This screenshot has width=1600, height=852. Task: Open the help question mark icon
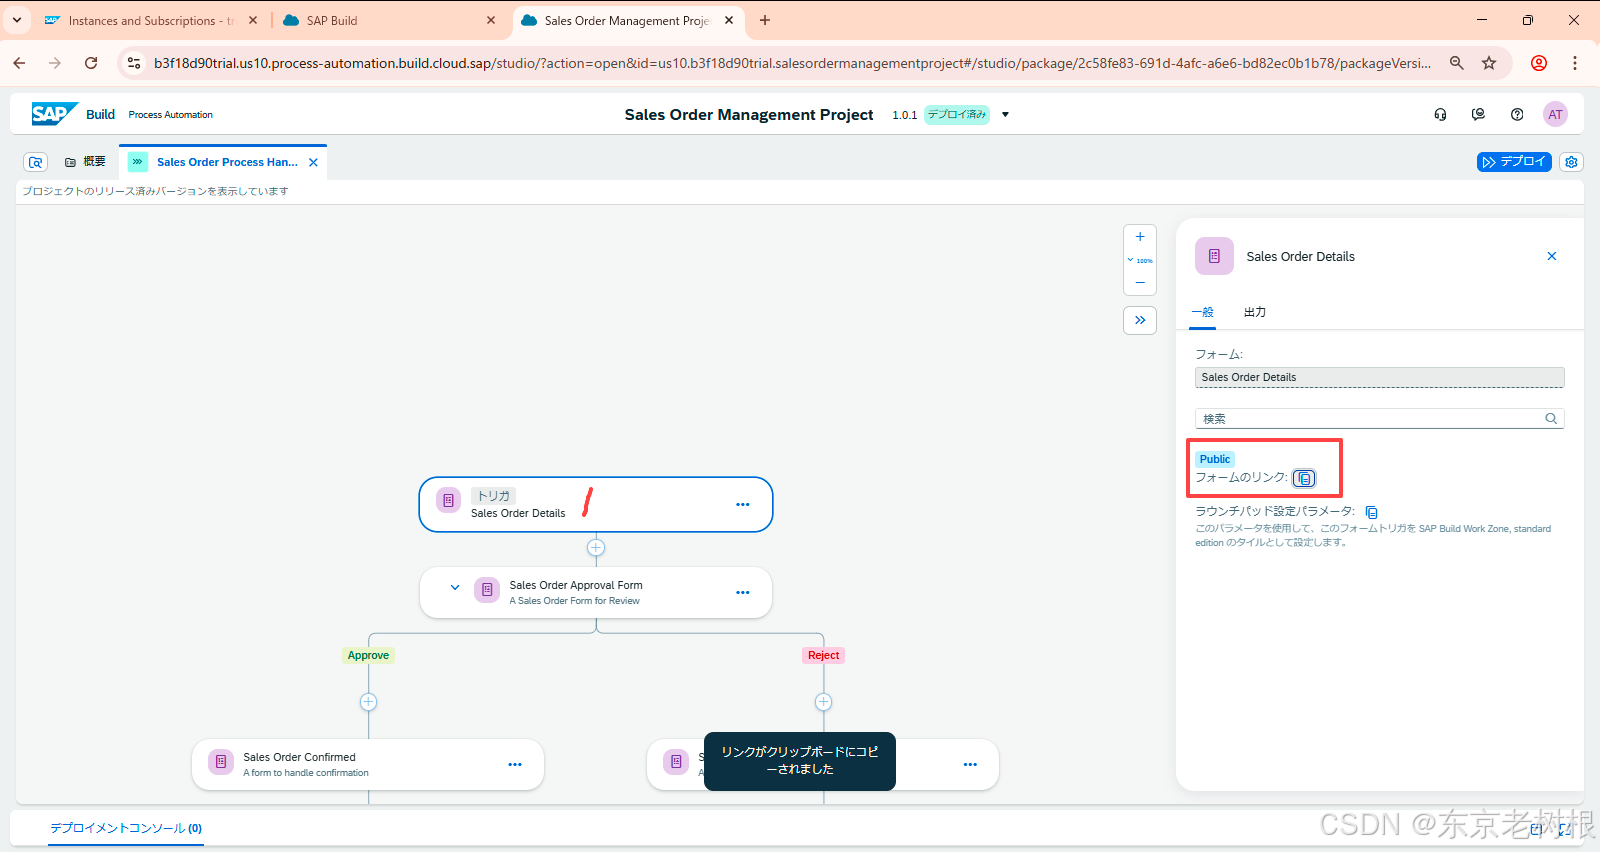[1517, 115]
